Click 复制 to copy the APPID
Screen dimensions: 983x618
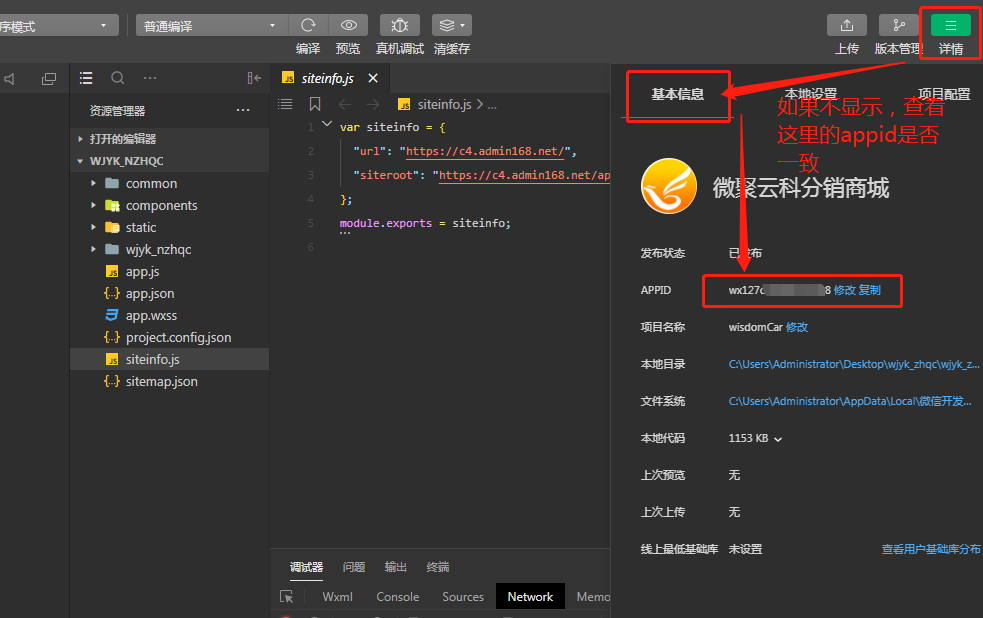[870, 290]
